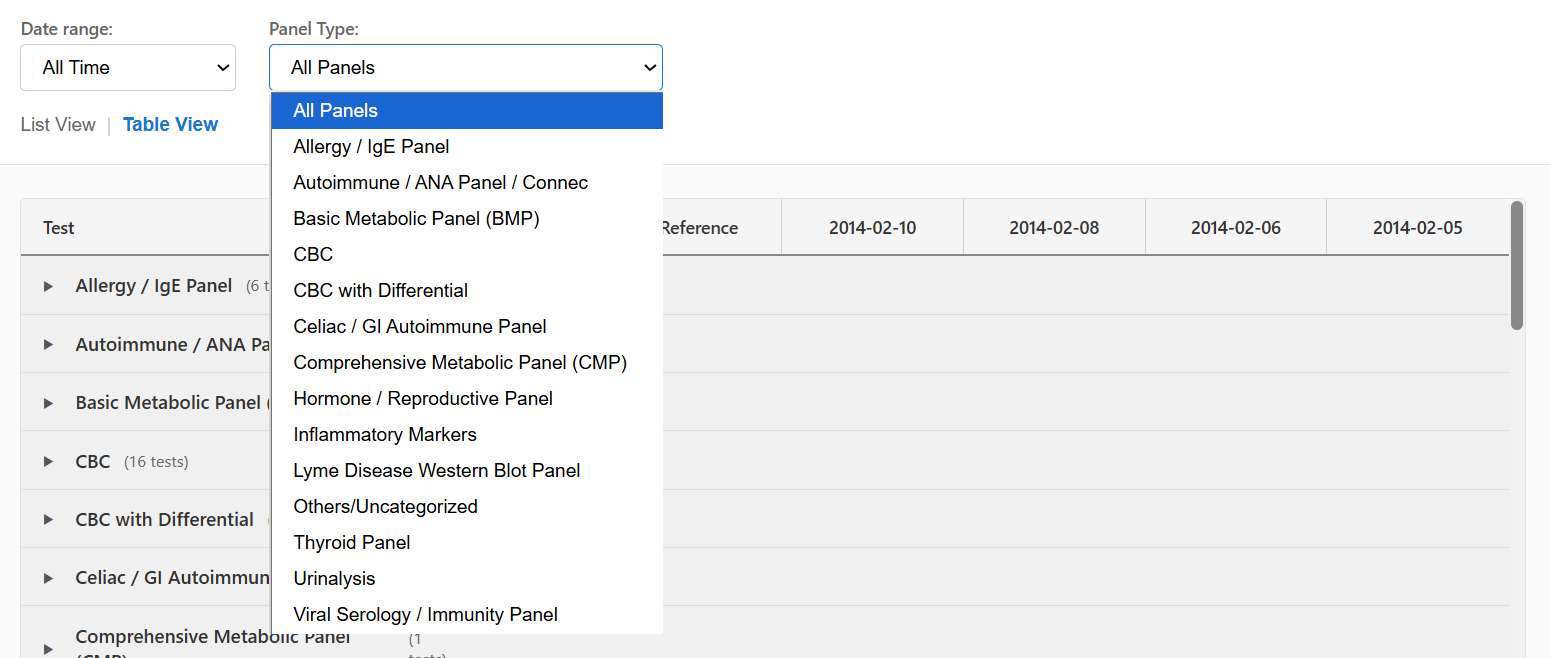This screenshot has height=658, width=1550.
Task: Click the 2014-02-10 column header
Action: 872,228
